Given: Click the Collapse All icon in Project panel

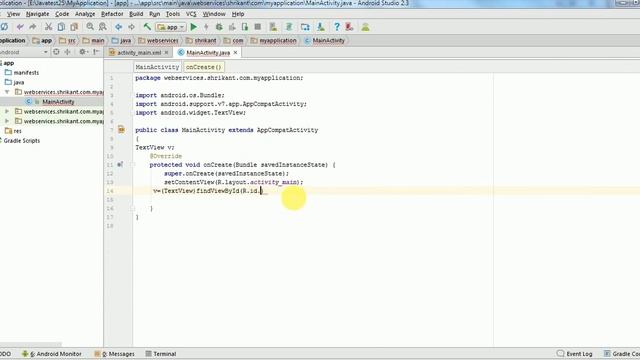Looking at the screenshot, I should tap(67, 52).
